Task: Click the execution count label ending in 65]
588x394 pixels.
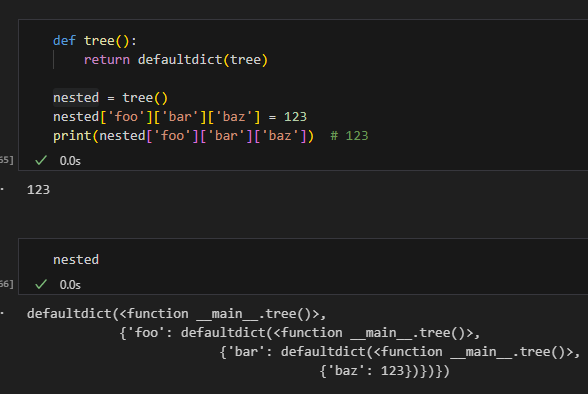Action: pos(7,160)
